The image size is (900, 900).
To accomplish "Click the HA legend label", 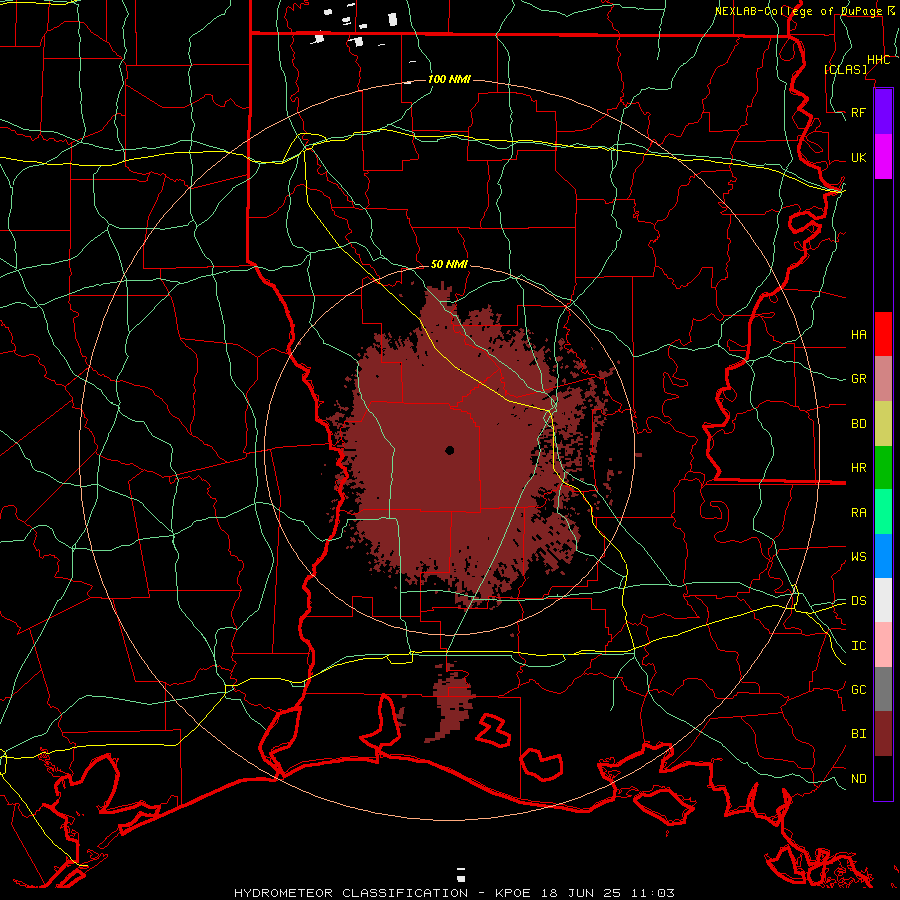I will coord(858,334).
